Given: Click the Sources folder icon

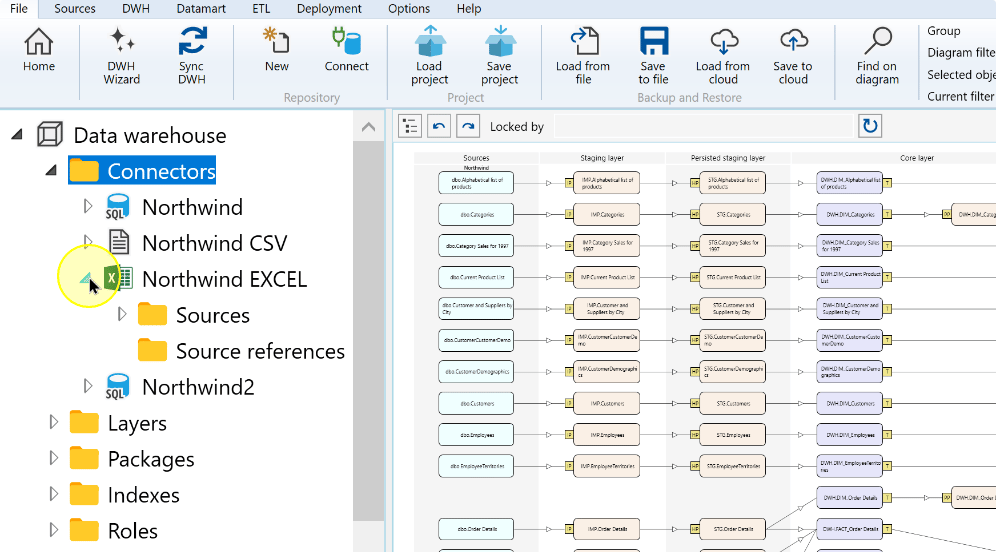Looking at the screenshot, I should pyautogui.click(x=152, y=314).
